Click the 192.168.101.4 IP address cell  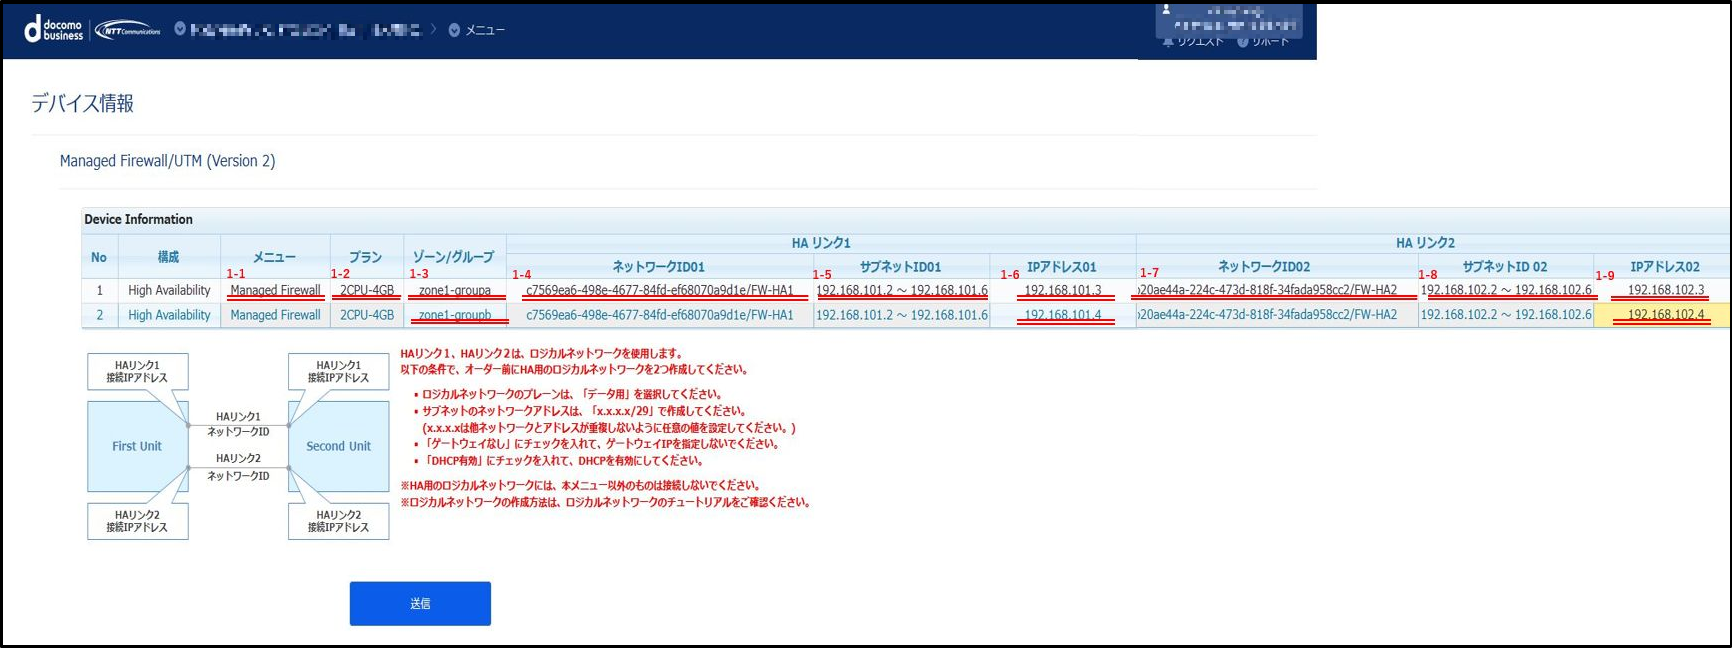pyautogui.click(x=1063, y=315)
